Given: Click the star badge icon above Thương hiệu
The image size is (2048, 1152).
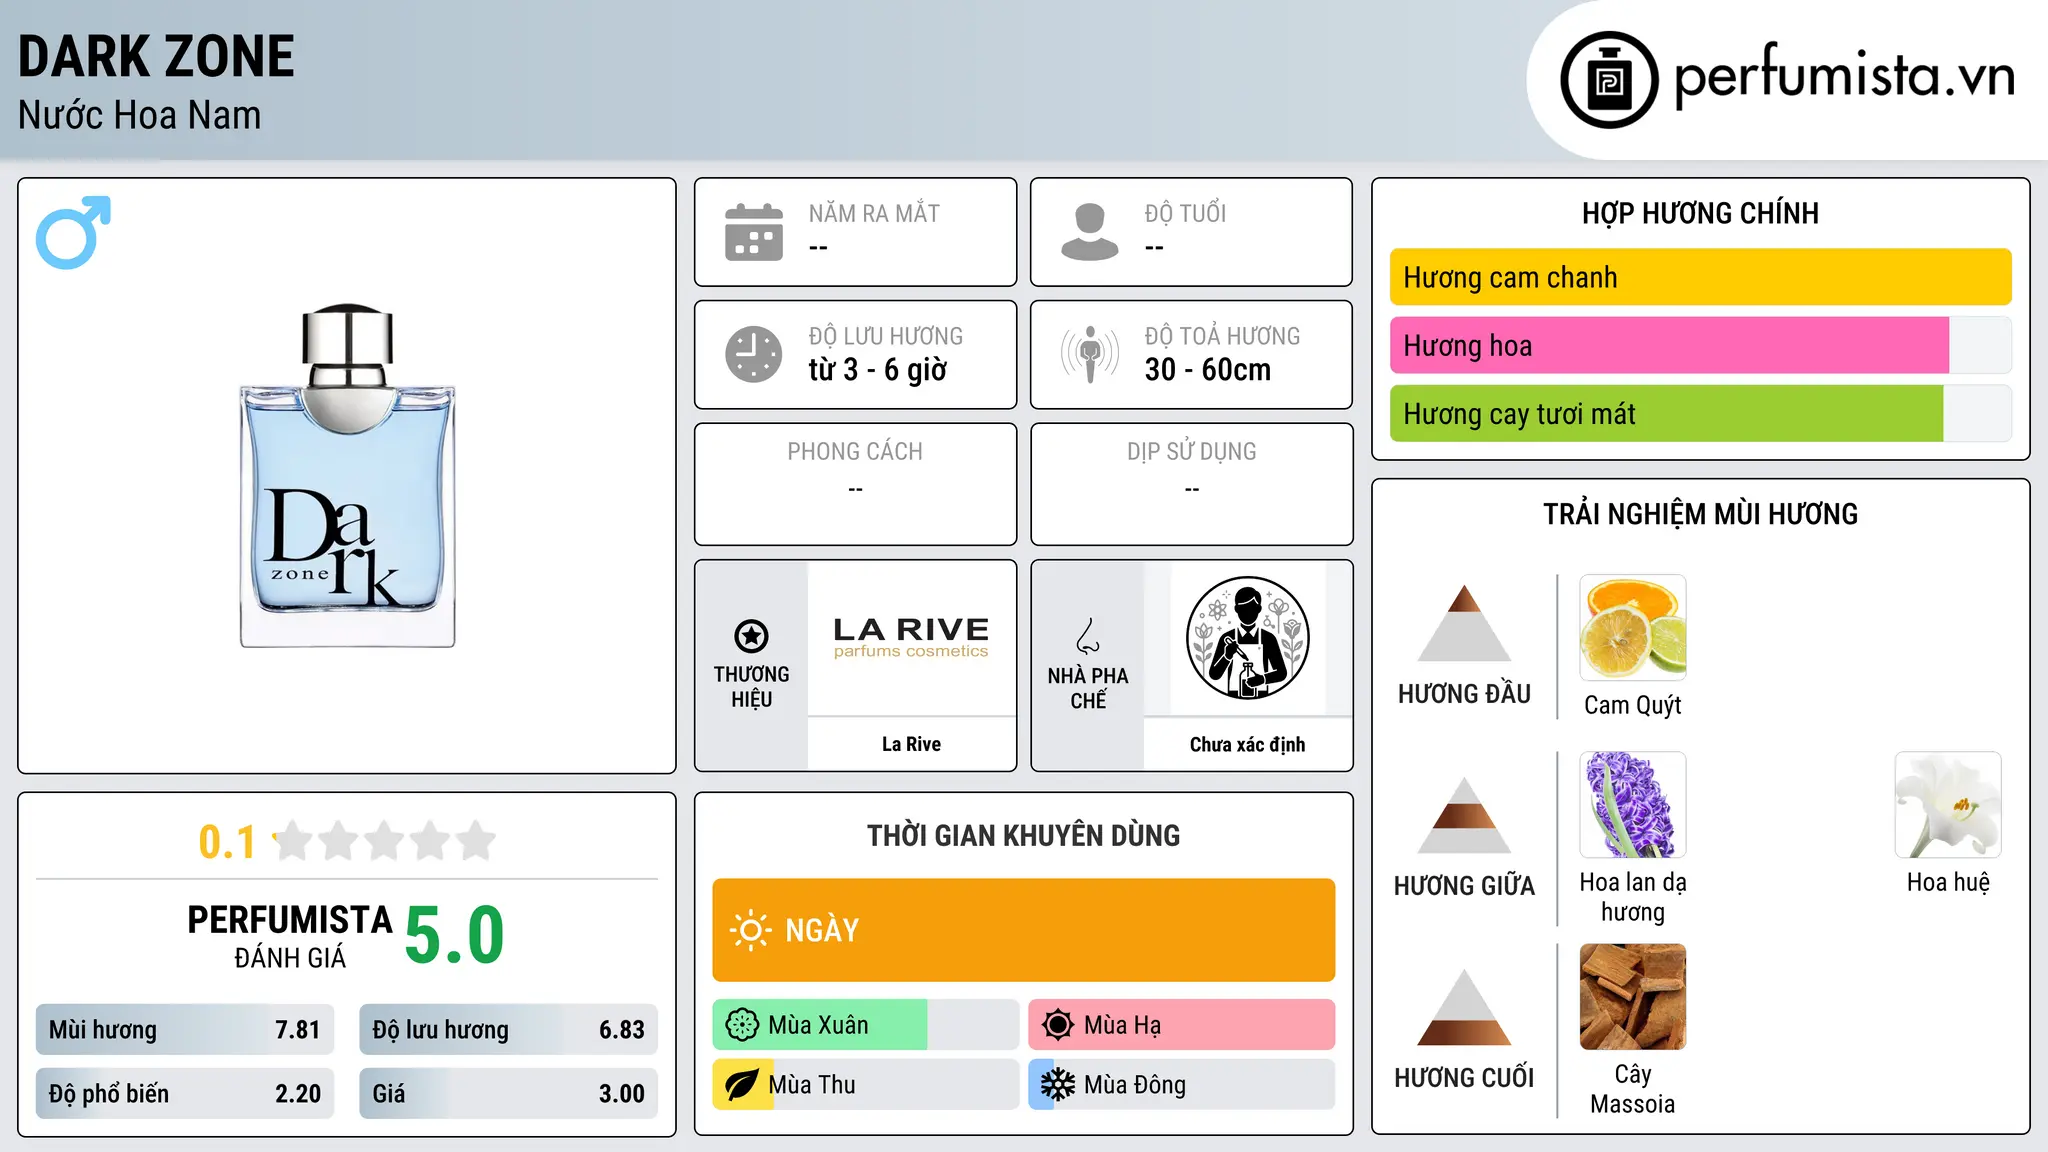Looking at the screenshot, I should point(751,636).
